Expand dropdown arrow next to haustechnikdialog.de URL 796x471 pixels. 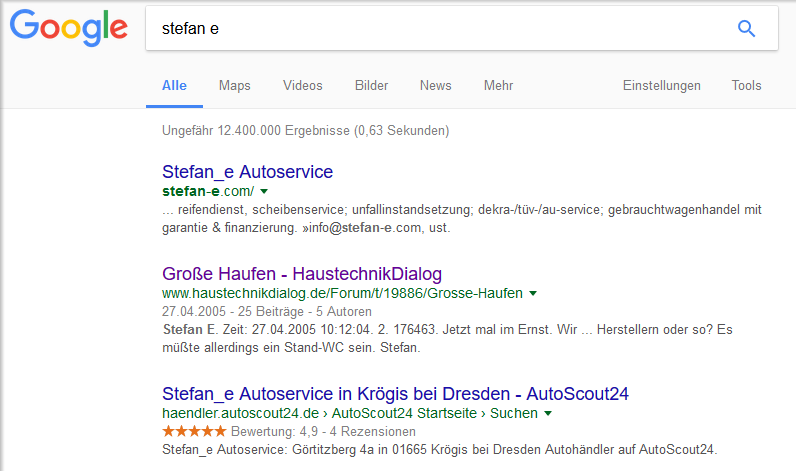(x=533, y=293)
